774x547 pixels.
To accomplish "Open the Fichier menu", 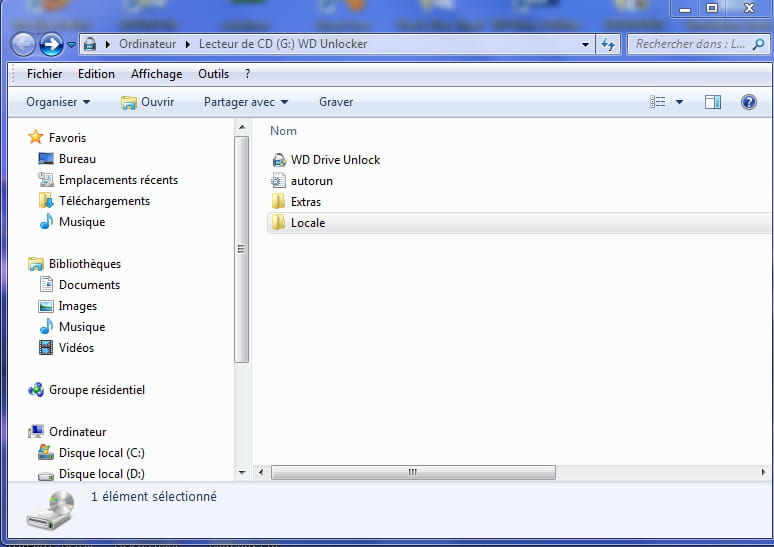I will click(x=44, y=74).
